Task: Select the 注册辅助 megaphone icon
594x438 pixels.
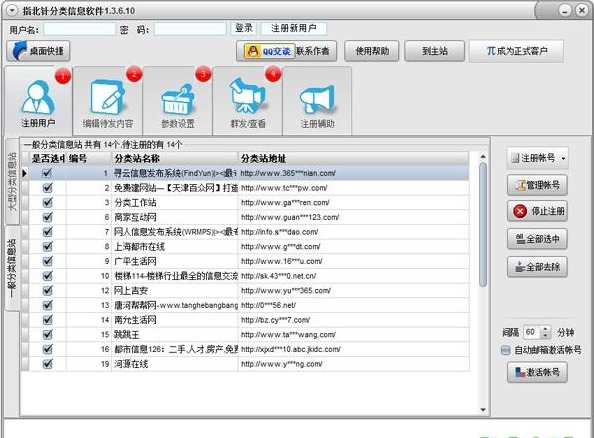Action: [317, 99]
